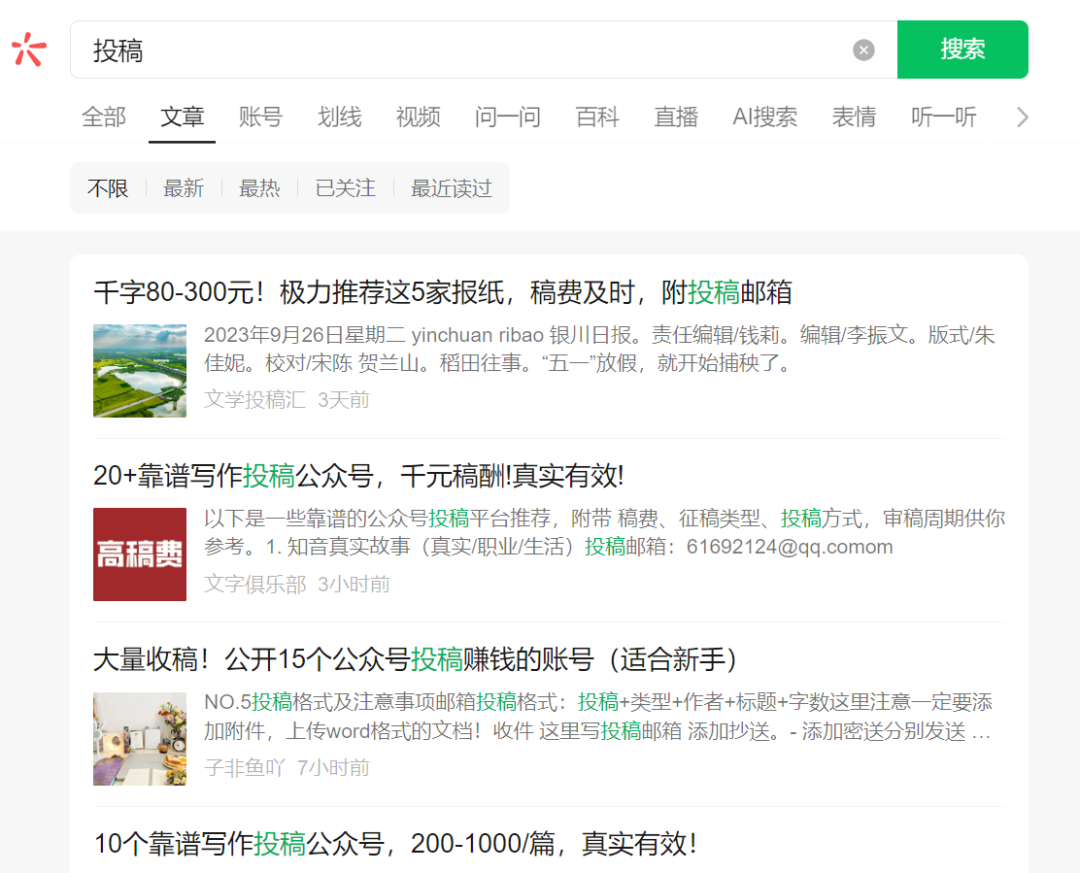Select the 最新 sort filter
This screenshot has width=1080, height=873.
[184, 188]
